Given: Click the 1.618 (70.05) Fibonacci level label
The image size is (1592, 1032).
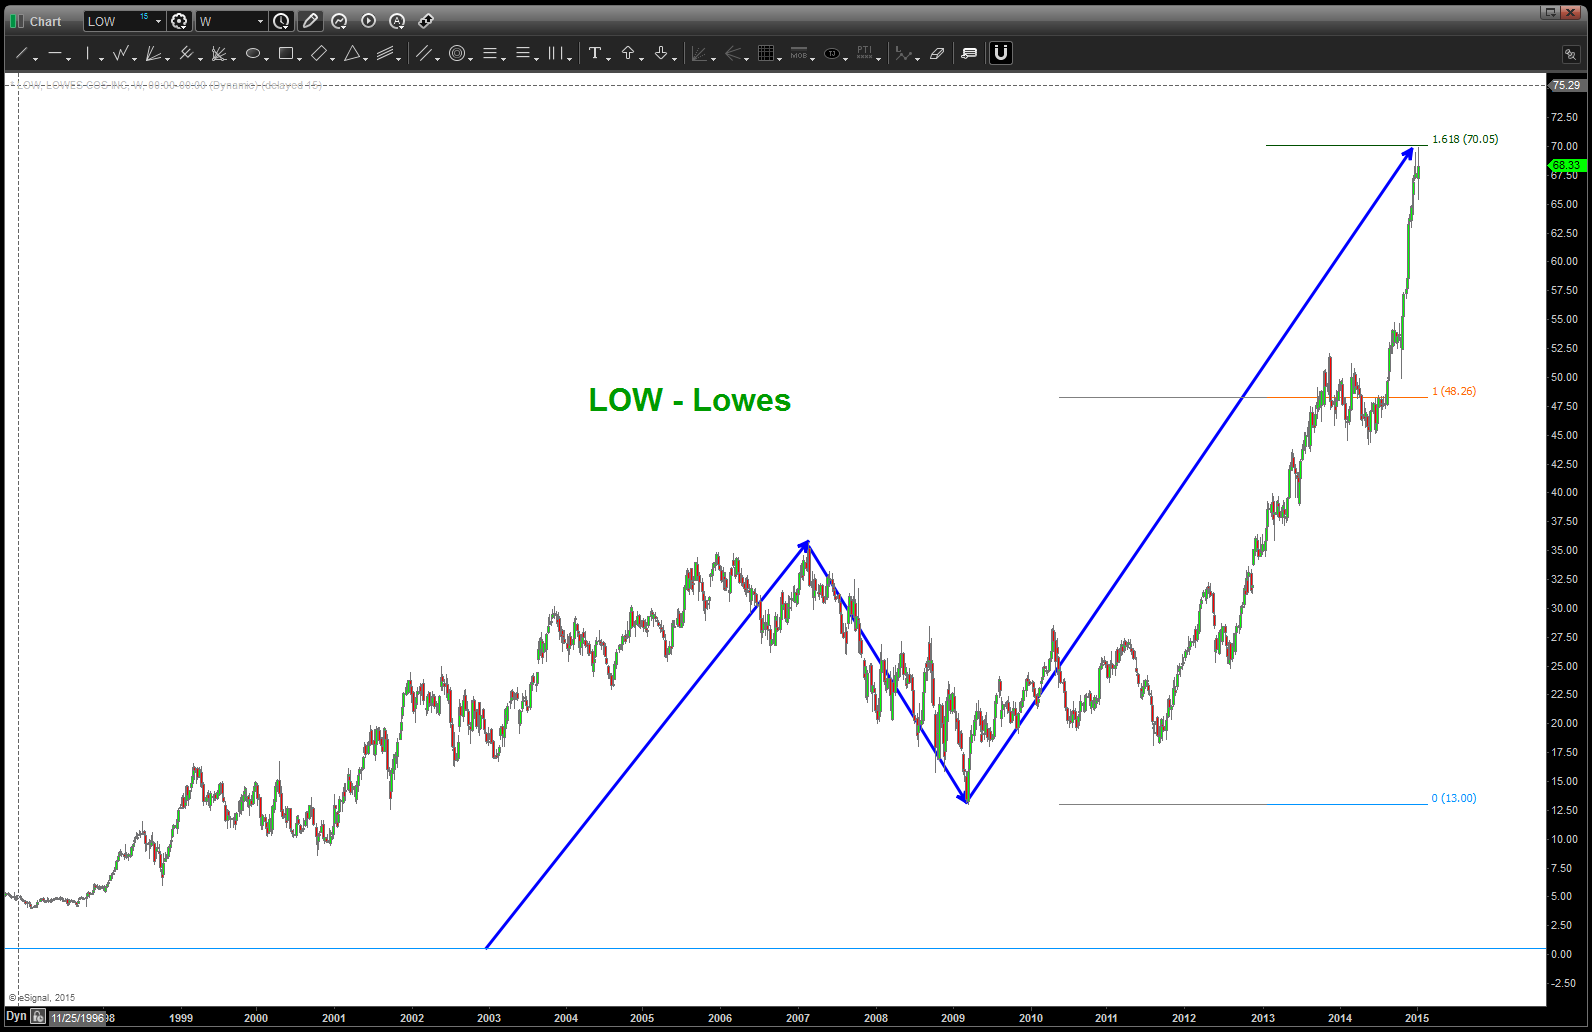Looking at the screenshot, I should click(x=1464, y=139).
